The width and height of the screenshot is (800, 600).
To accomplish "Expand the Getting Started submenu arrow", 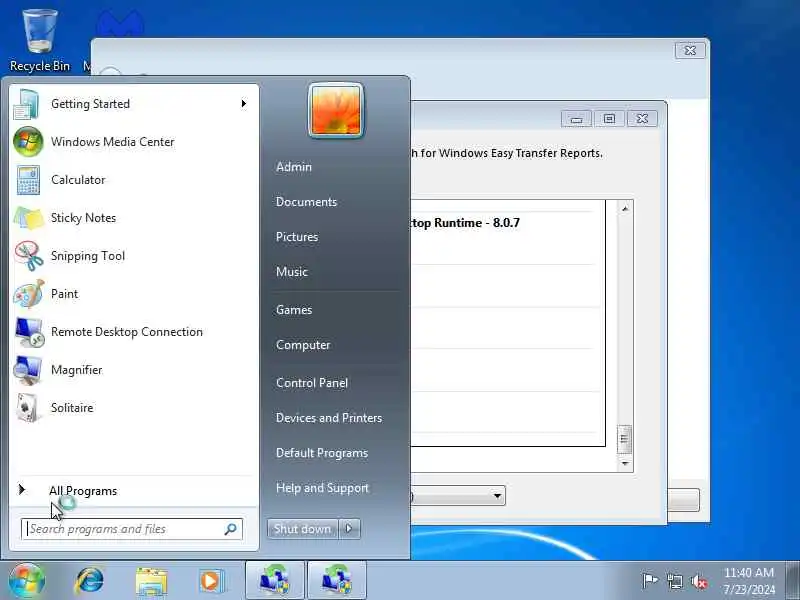I will [244, 104].
